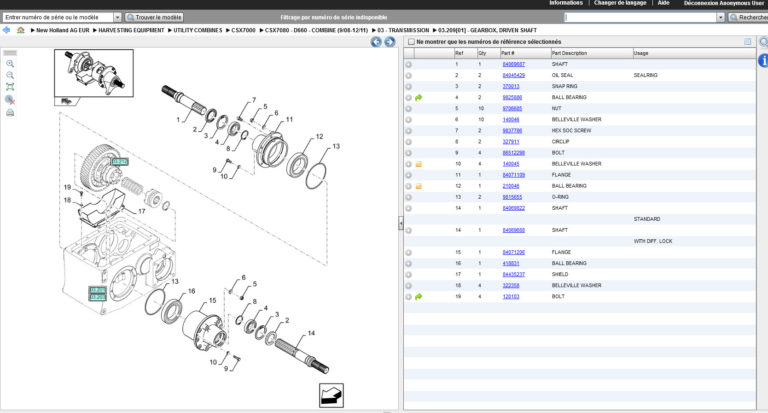Check 'Ne montrer que les numéros de référence sélectionnés'

coord(411,42)
